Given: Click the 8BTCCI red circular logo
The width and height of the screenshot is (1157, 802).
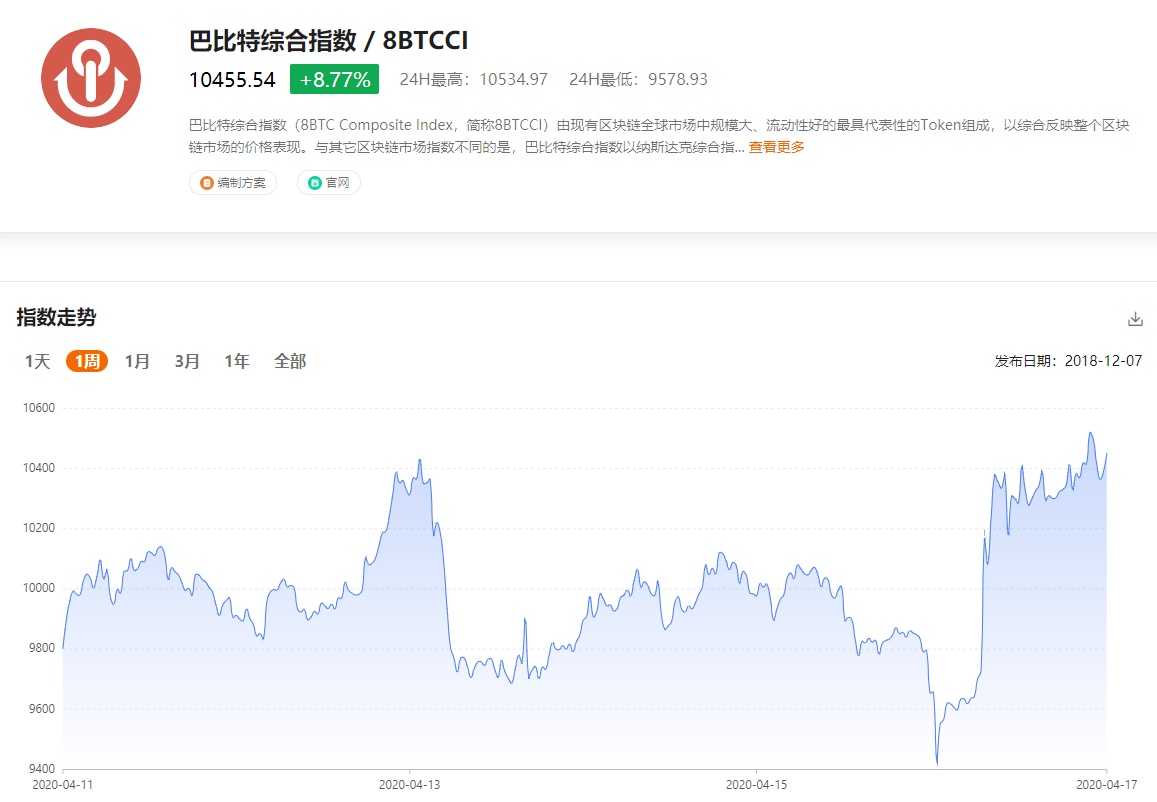Looking at the screenshot, I should (91, 78).
